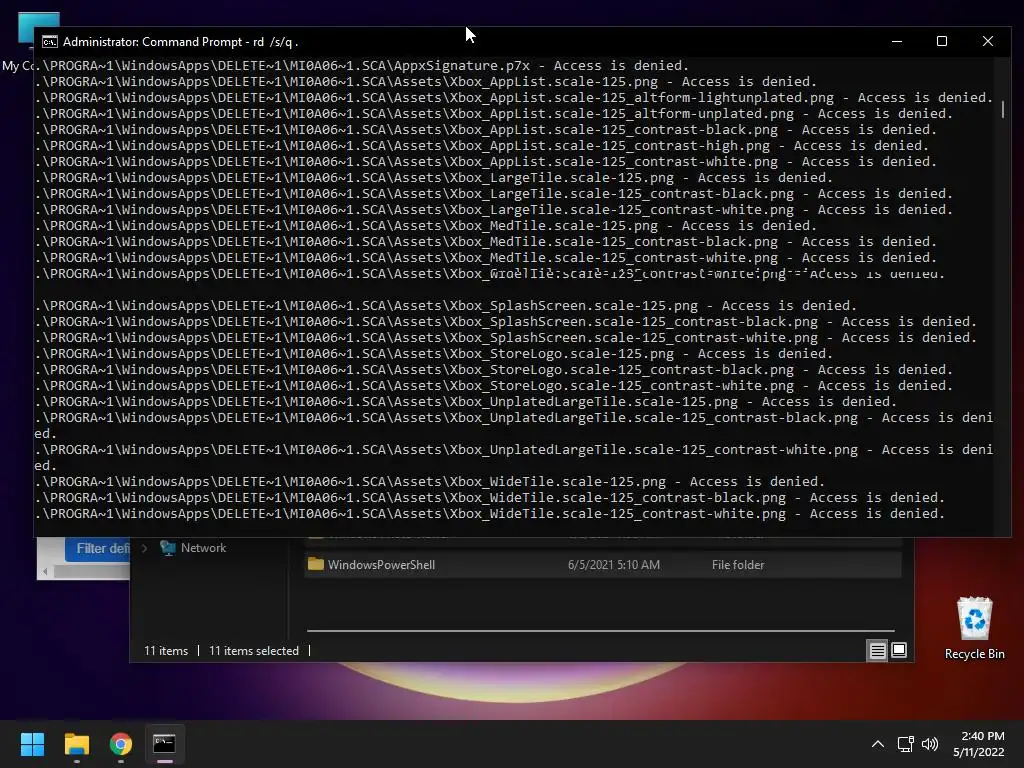Switch Explorer to large icons view

point(899,650)
